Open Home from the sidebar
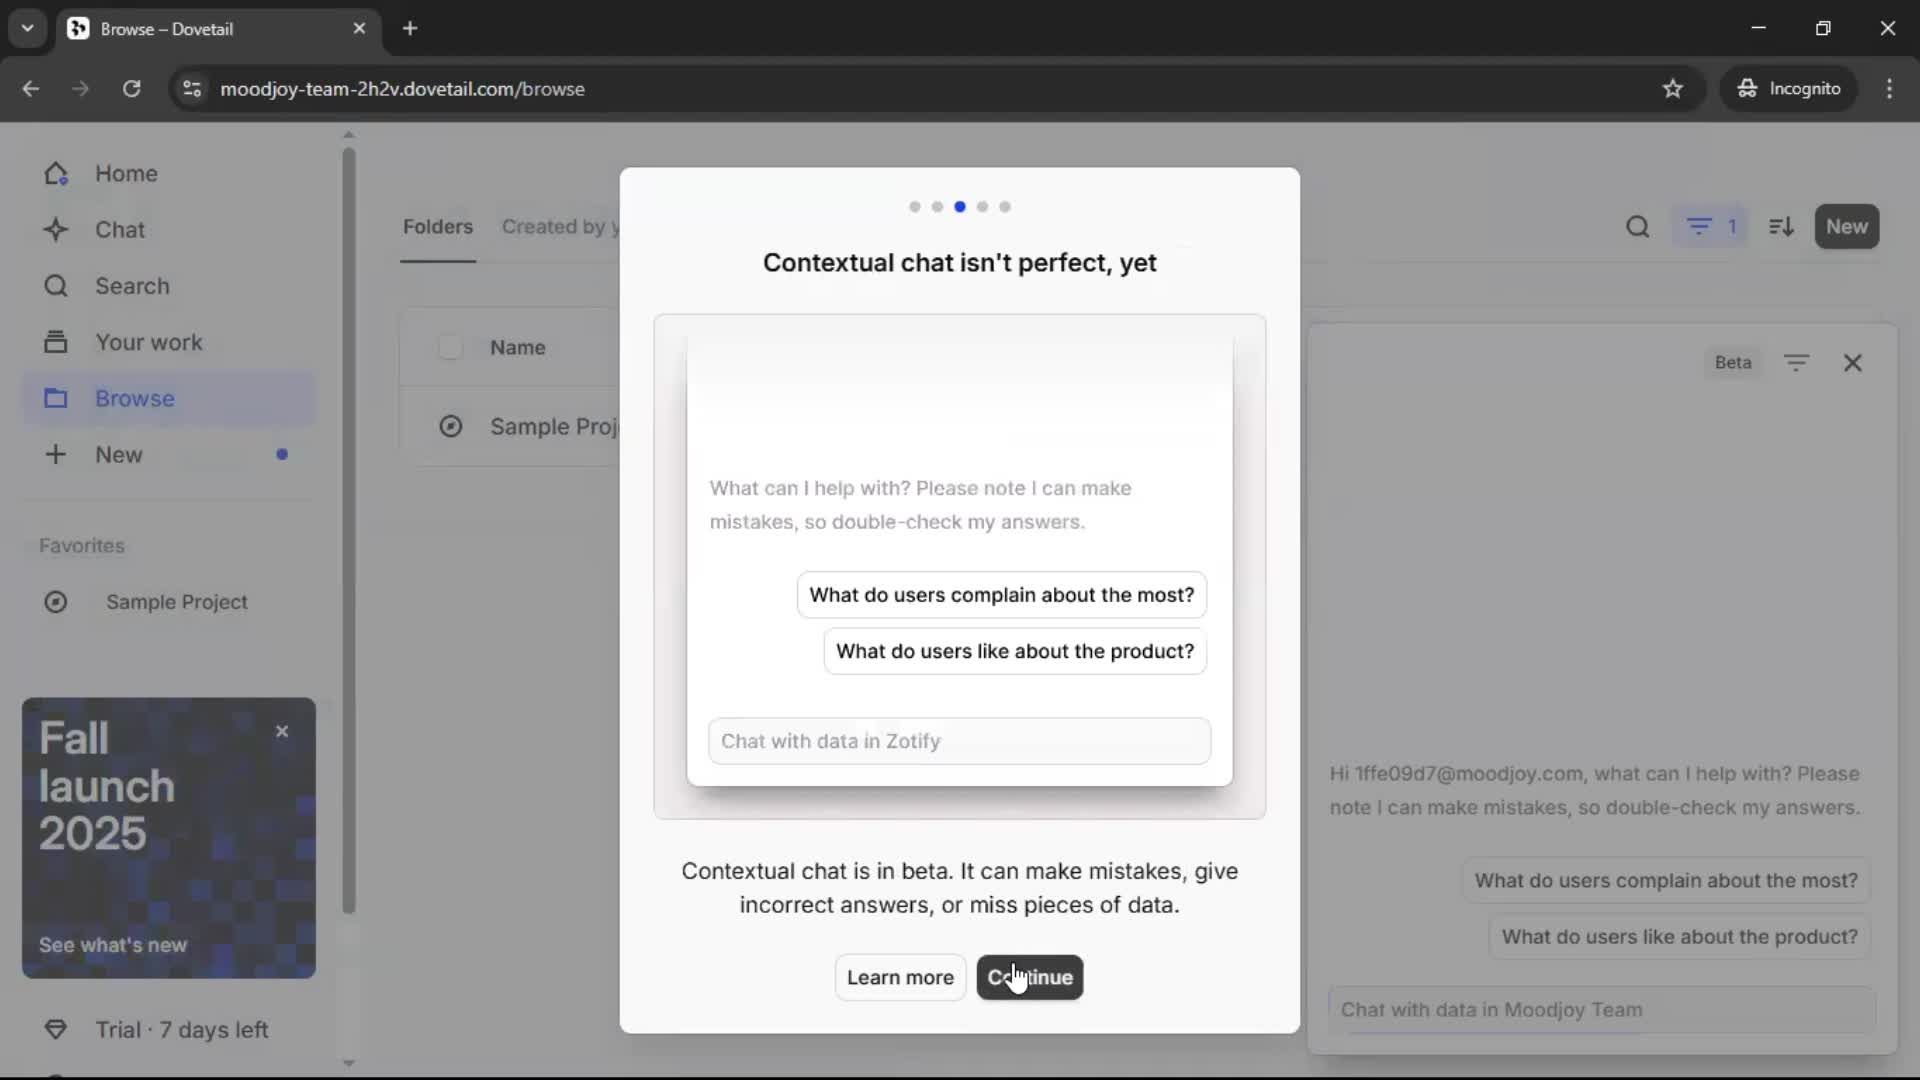The height and width of the screenshot is (1080, 1920). tap(125, 173)
